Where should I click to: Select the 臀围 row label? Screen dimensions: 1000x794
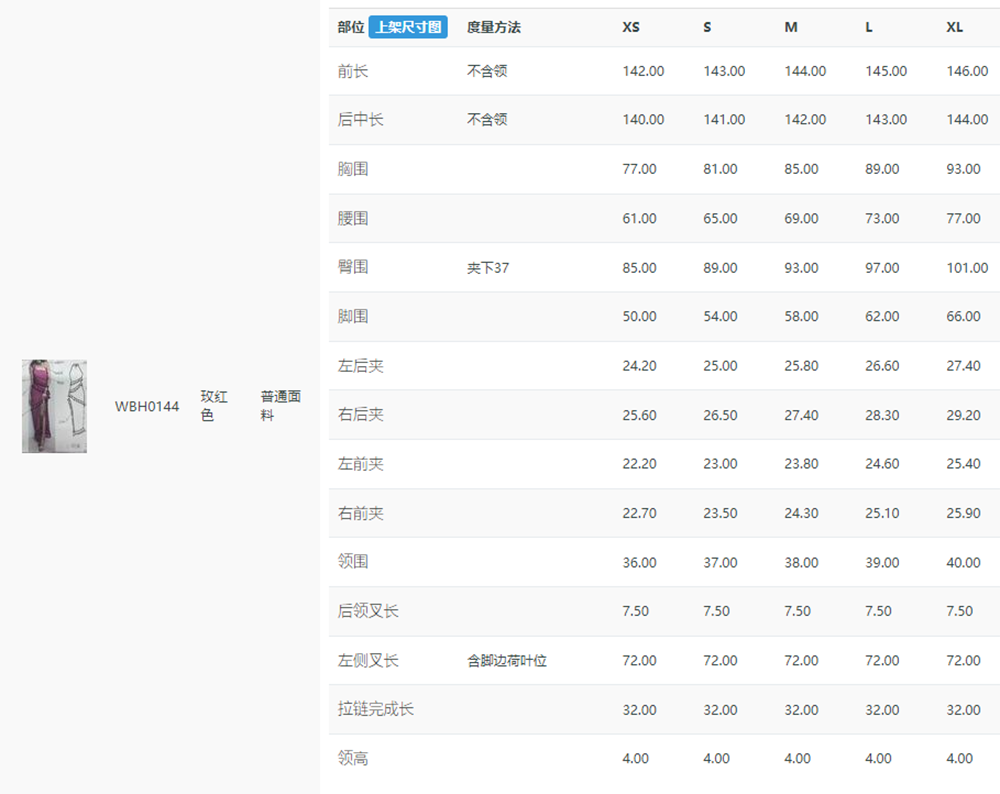click(x=353, y=267)
